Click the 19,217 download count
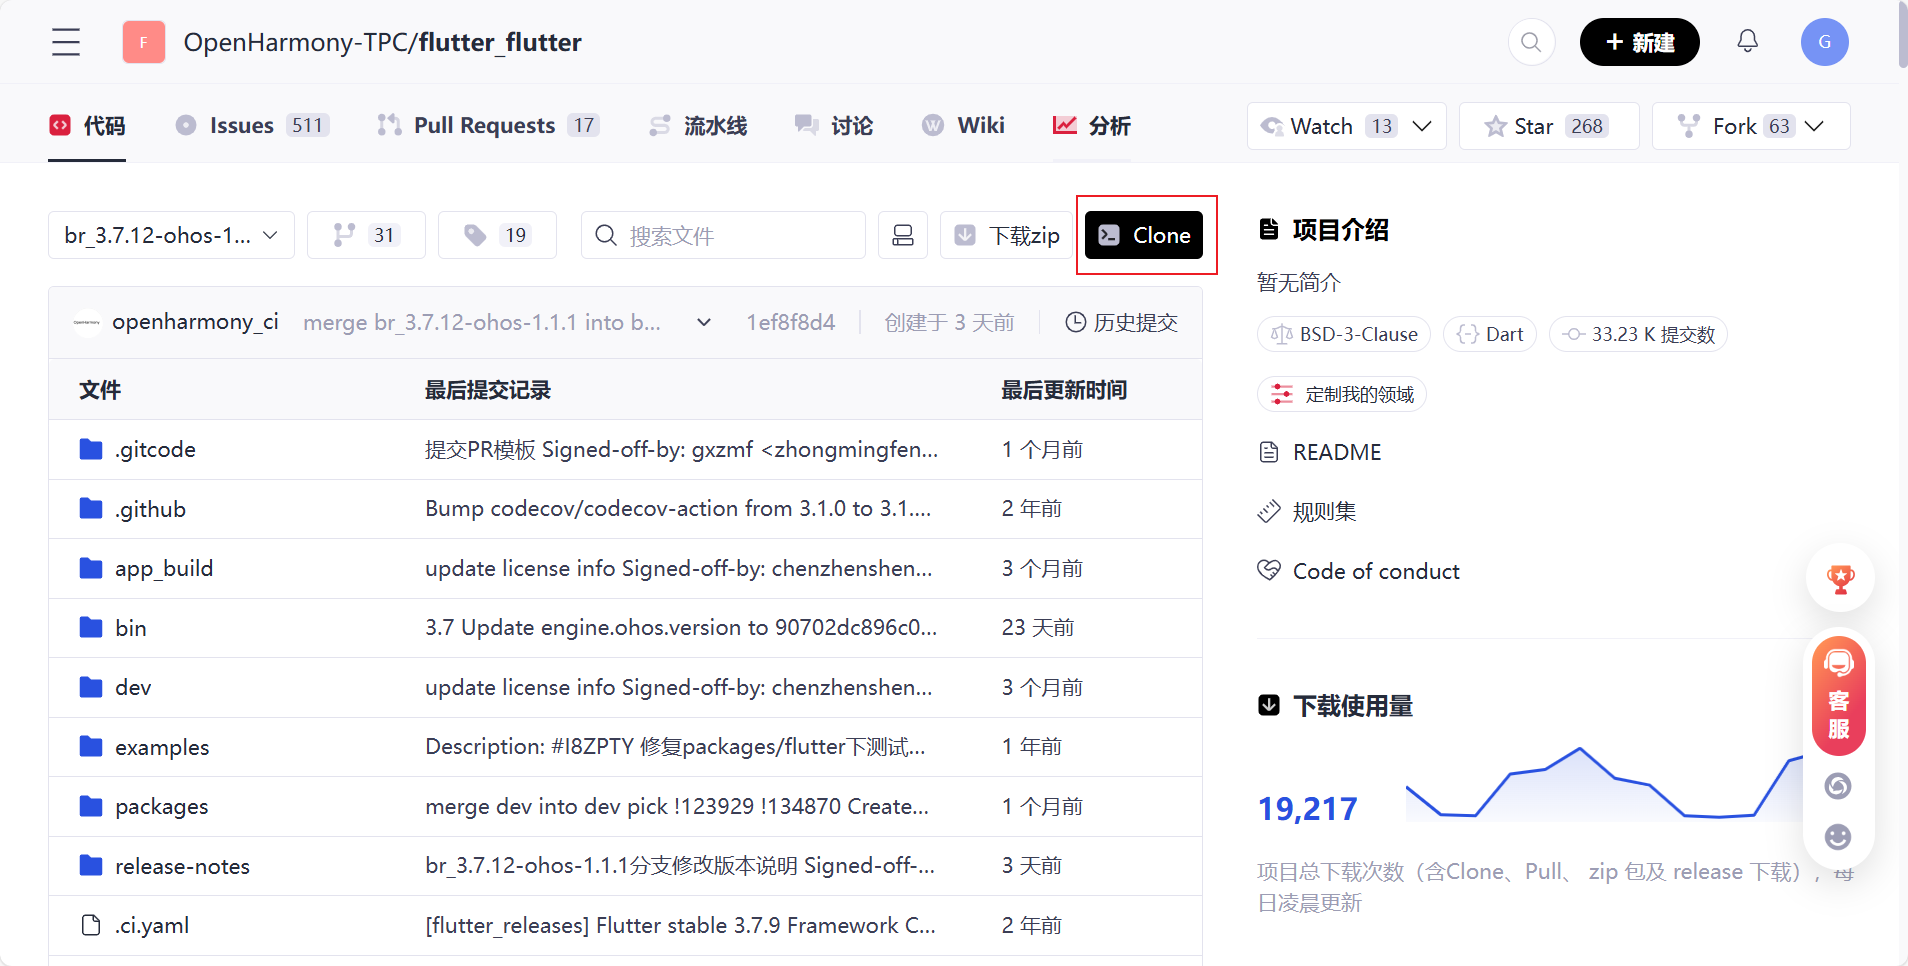 coord(1307,808)
